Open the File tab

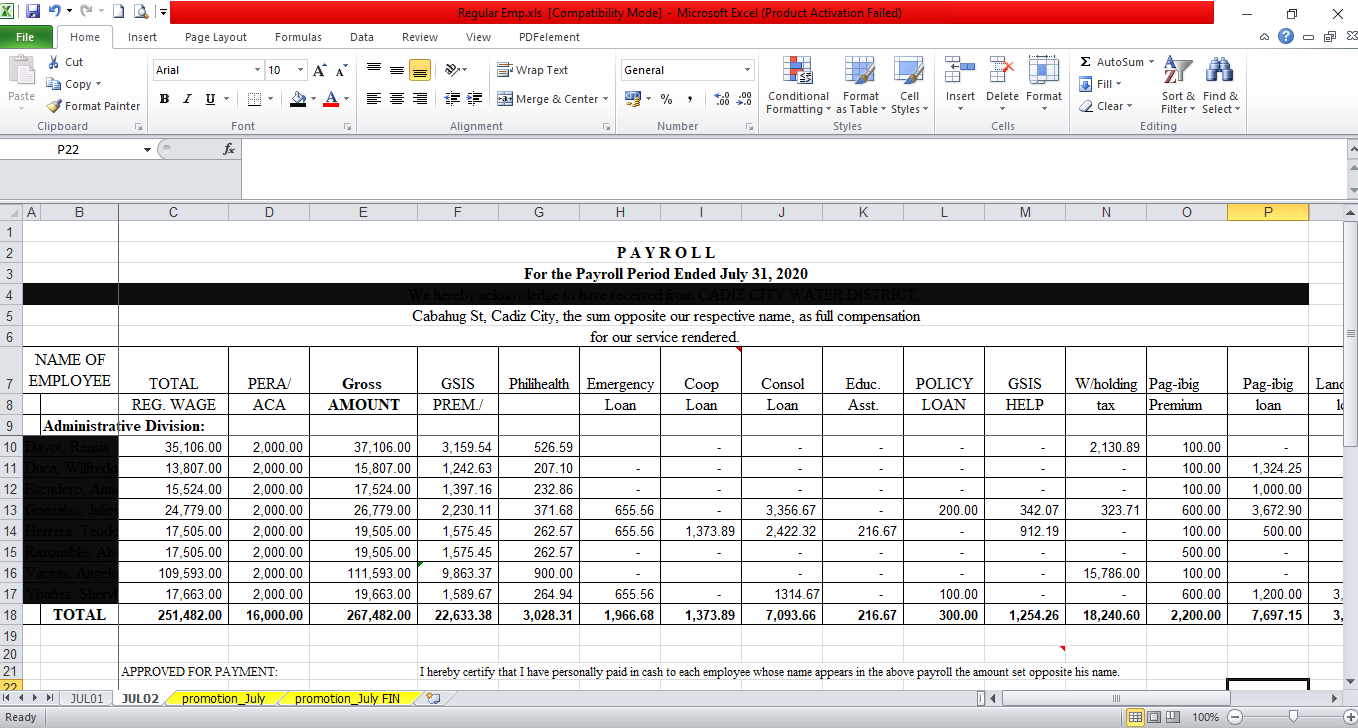(x=25, y=37)
